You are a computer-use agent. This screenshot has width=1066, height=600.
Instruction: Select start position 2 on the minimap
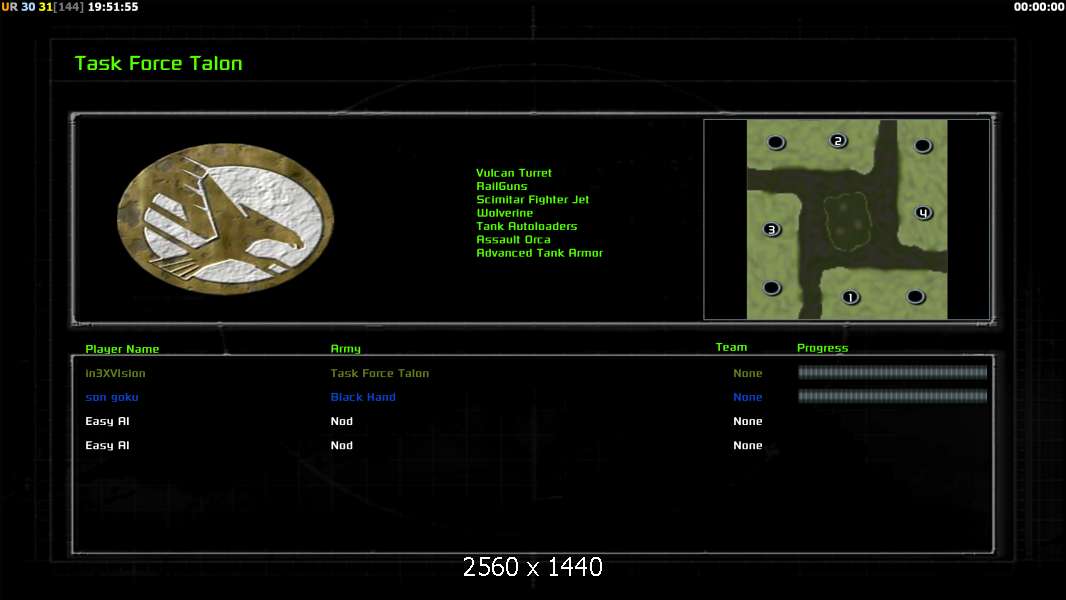click(838, 141)
